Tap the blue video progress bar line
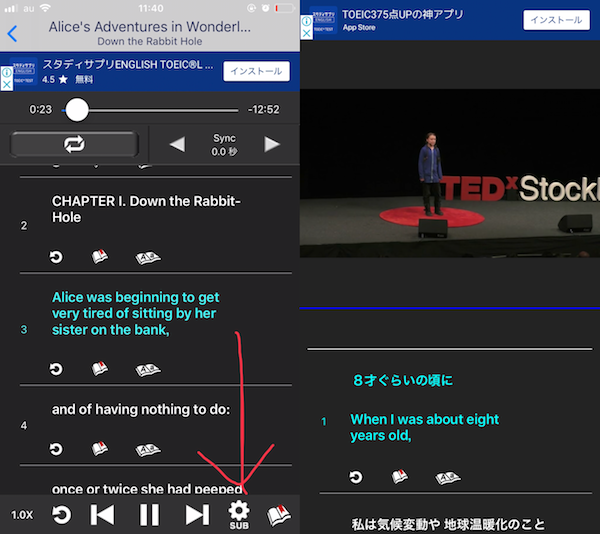Viewport: 600px width, 534px height. 450,308
